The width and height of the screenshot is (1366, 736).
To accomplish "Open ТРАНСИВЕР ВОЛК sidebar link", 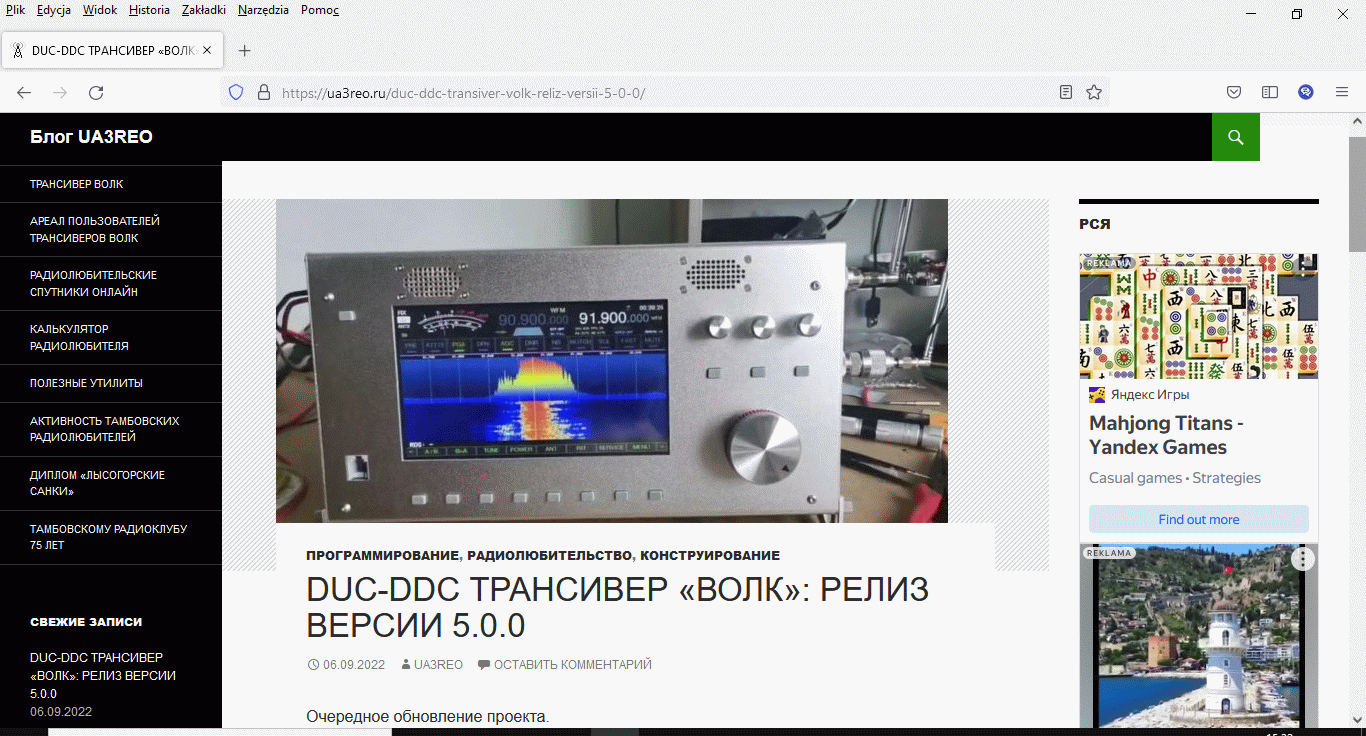I will click(77, 184).
